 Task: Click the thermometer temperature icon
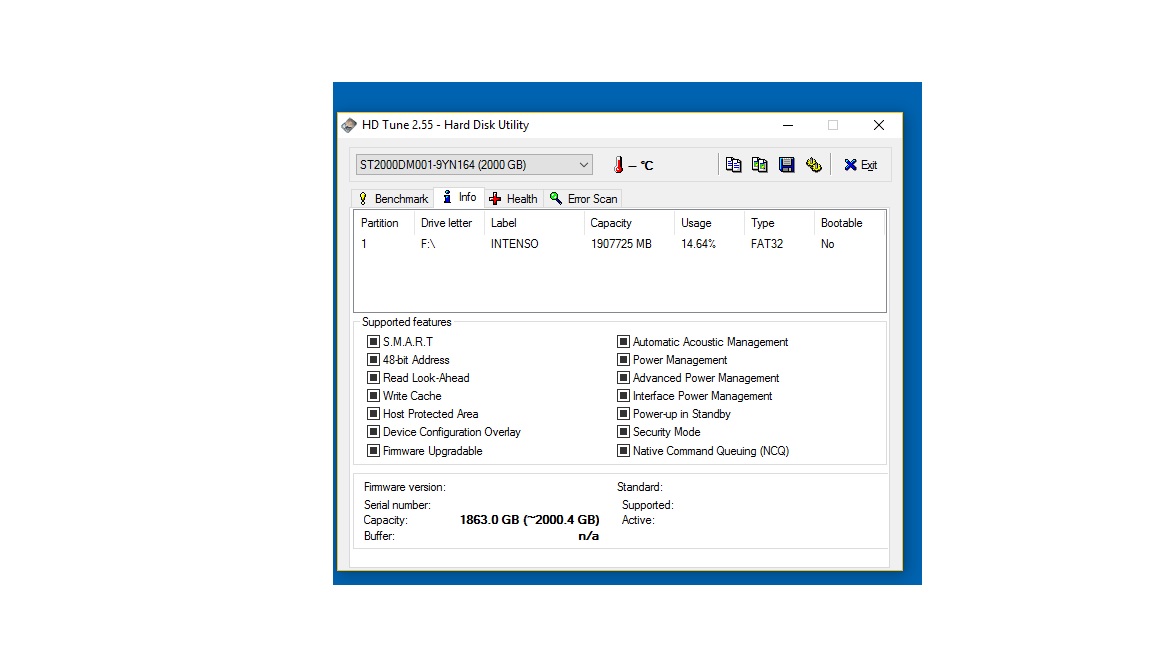point(619,165)
